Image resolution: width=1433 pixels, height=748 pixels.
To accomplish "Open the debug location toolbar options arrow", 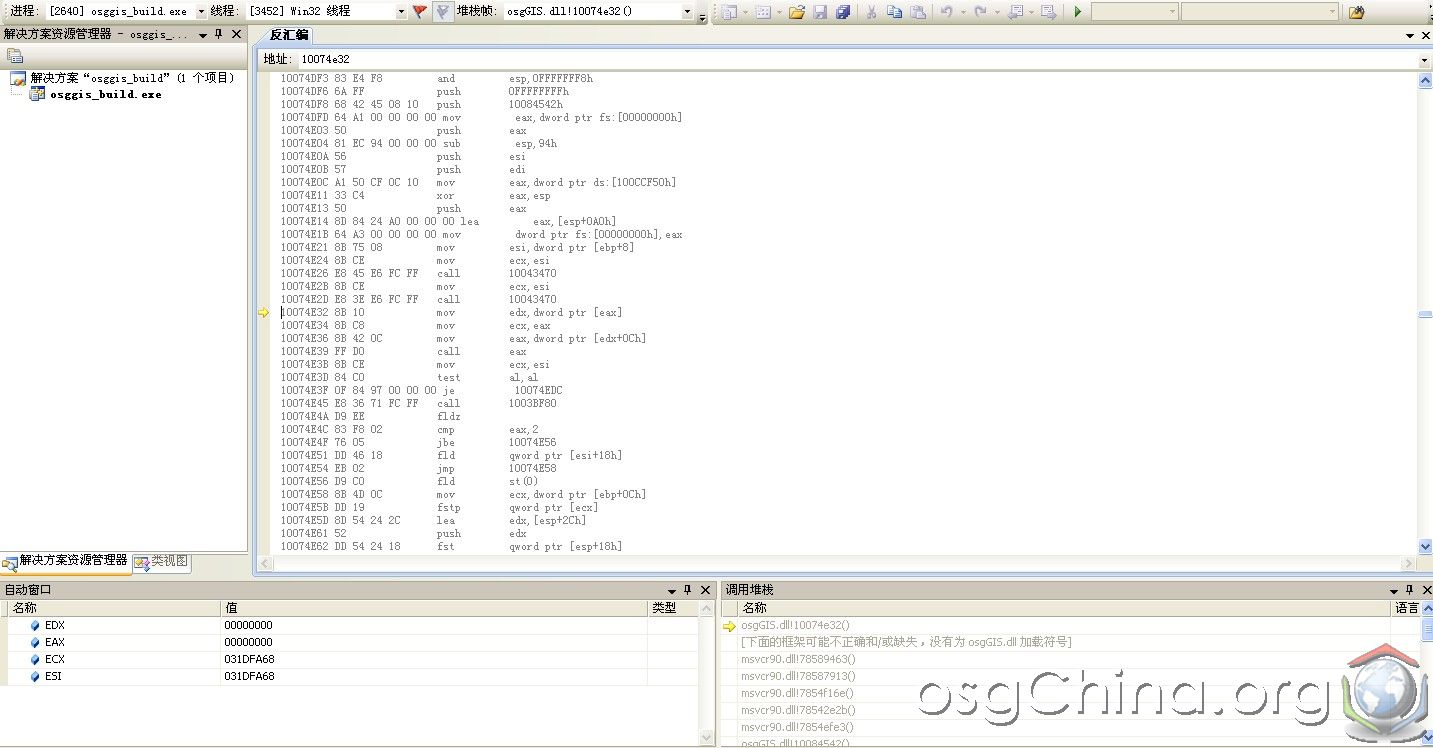I will [702, 17].
